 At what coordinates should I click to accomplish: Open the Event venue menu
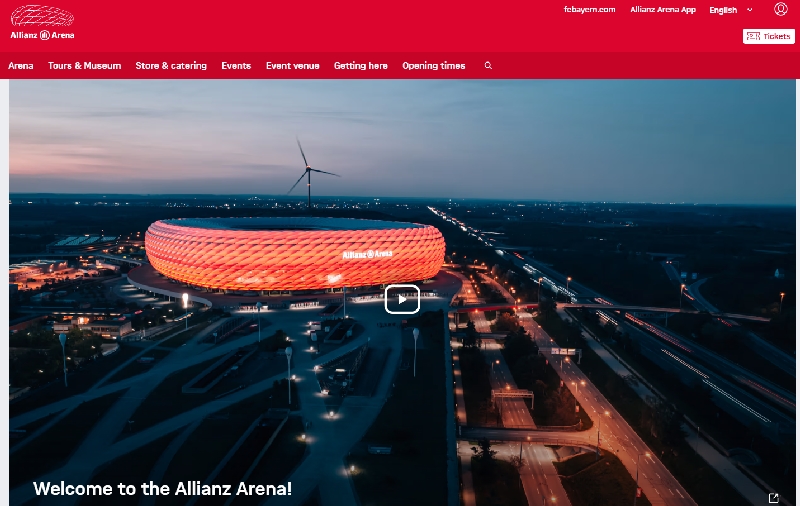[x=292, y=65]
